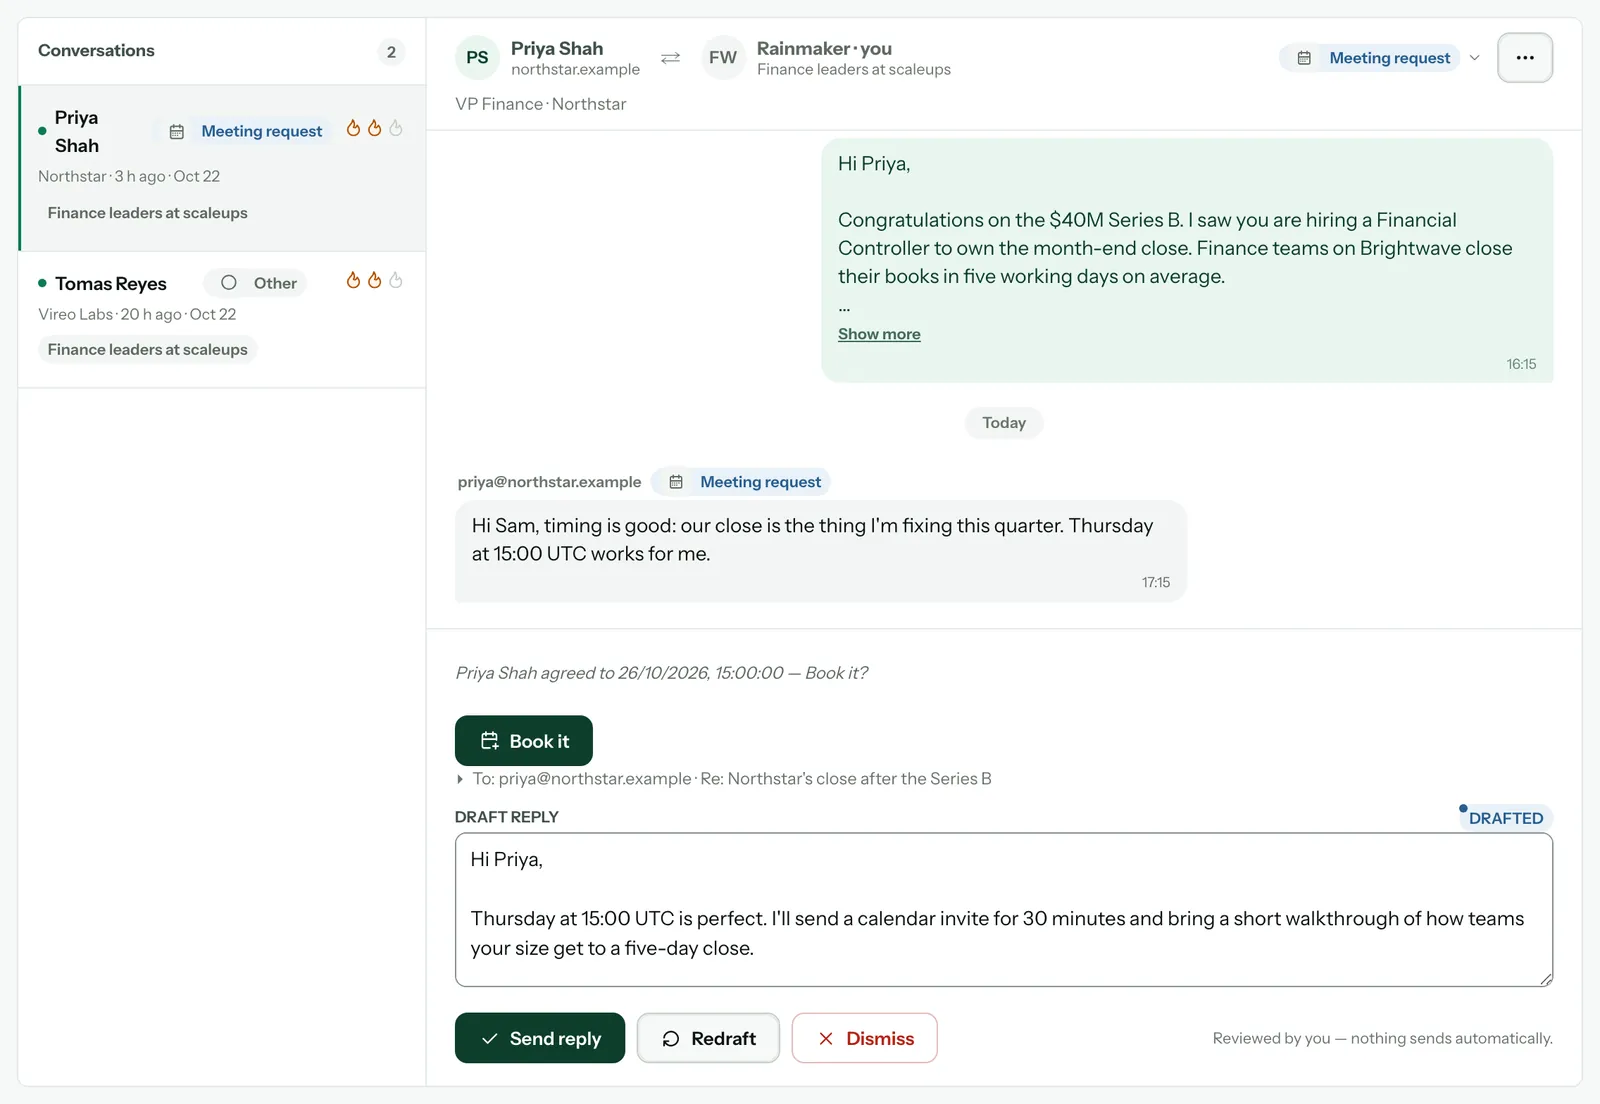The width and height of the screenshot is (1600, 1104).
Task: Click Finance leaders at scaleups tag under Tomas Reyes
Action: click(x=148, y=349)
